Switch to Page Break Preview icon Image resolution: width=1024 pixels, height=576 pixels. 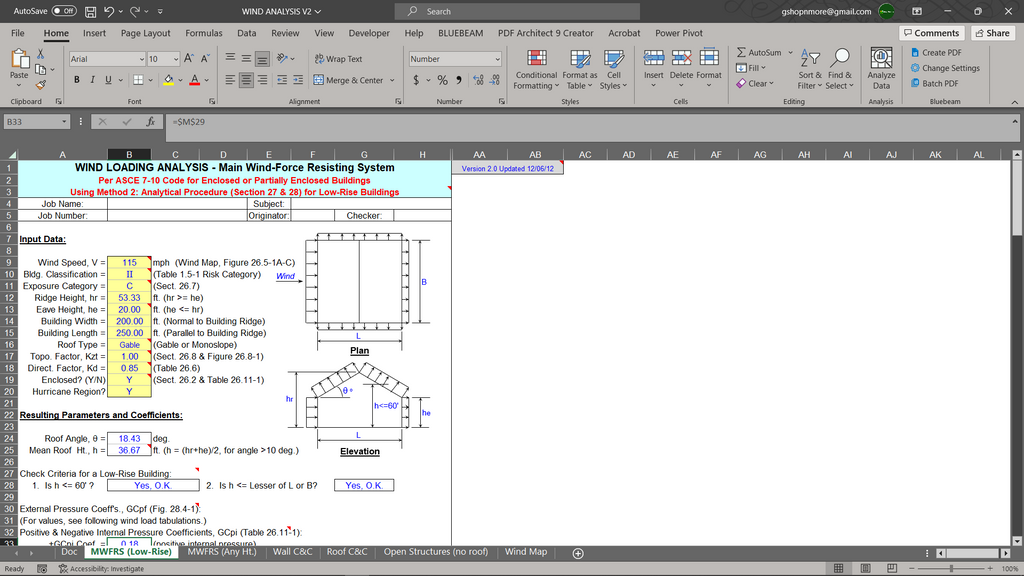pyautogui.click(x=892, y=569)
